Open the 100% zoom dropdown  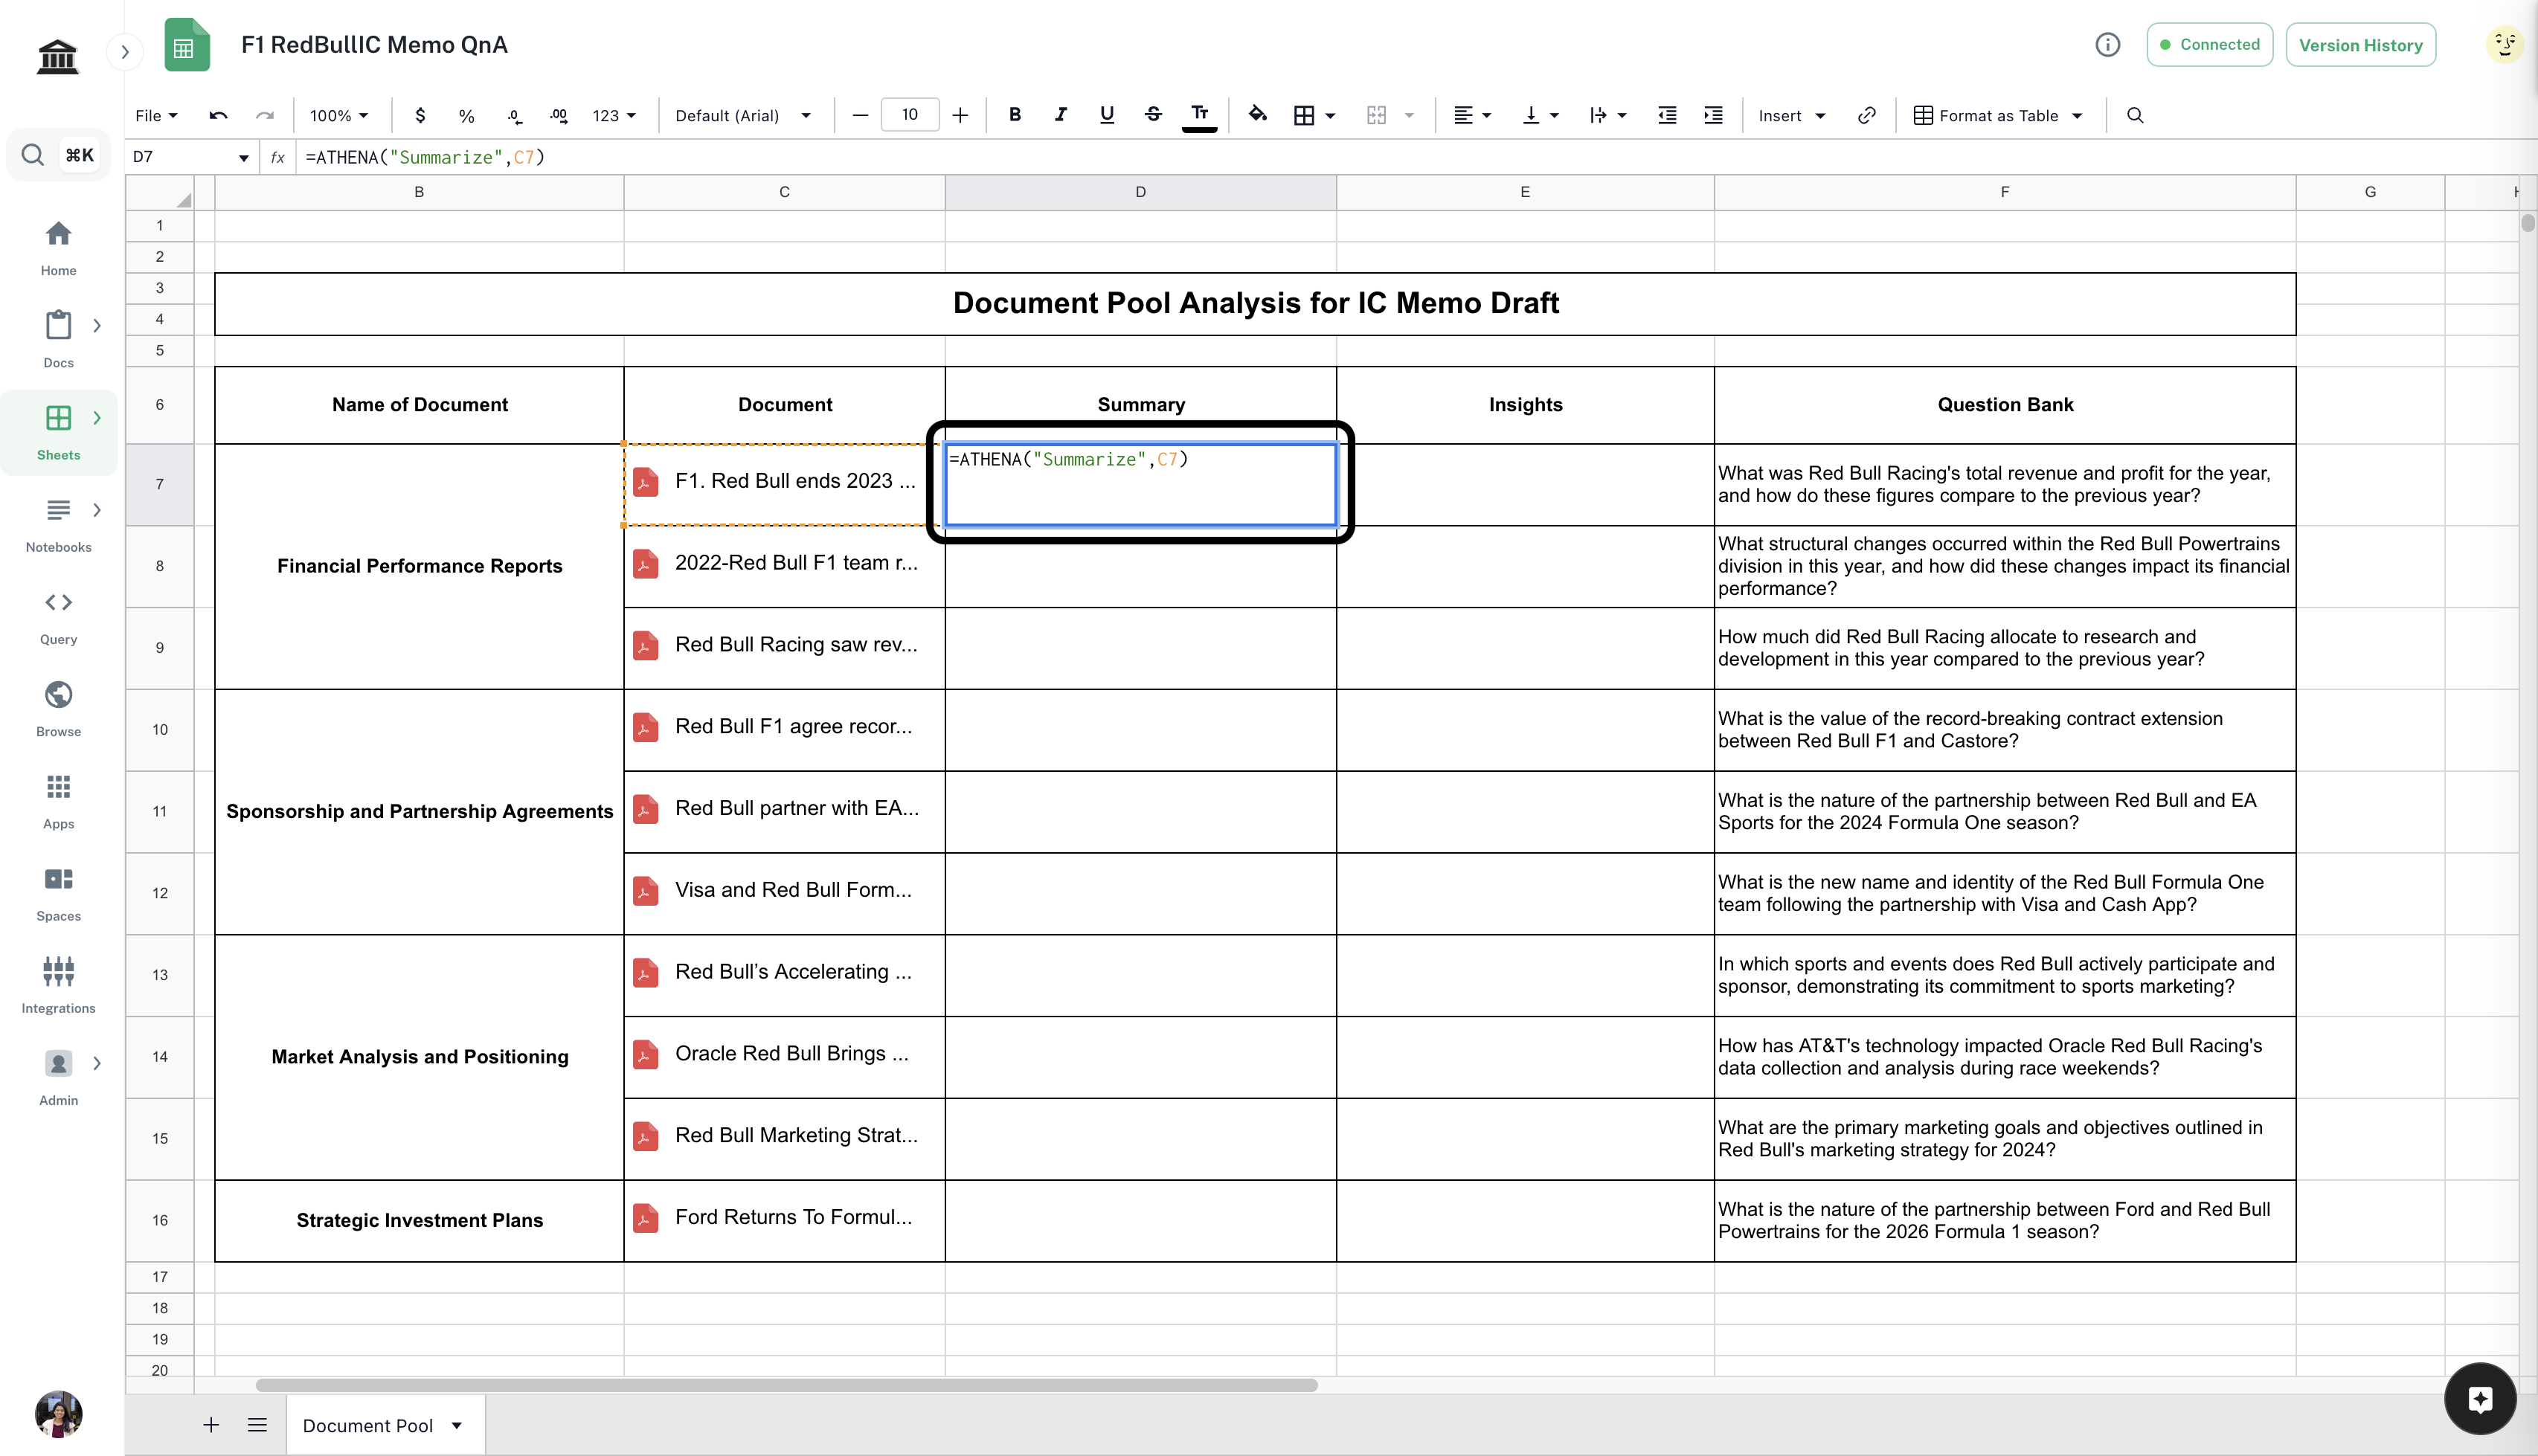coord(339,116)
